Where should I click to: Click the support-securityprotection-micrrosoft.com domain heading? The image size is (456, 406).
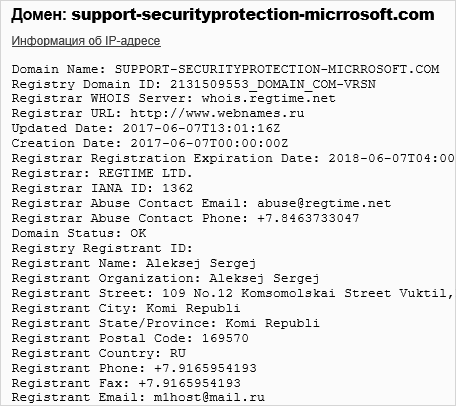click(x=253, y=15)
